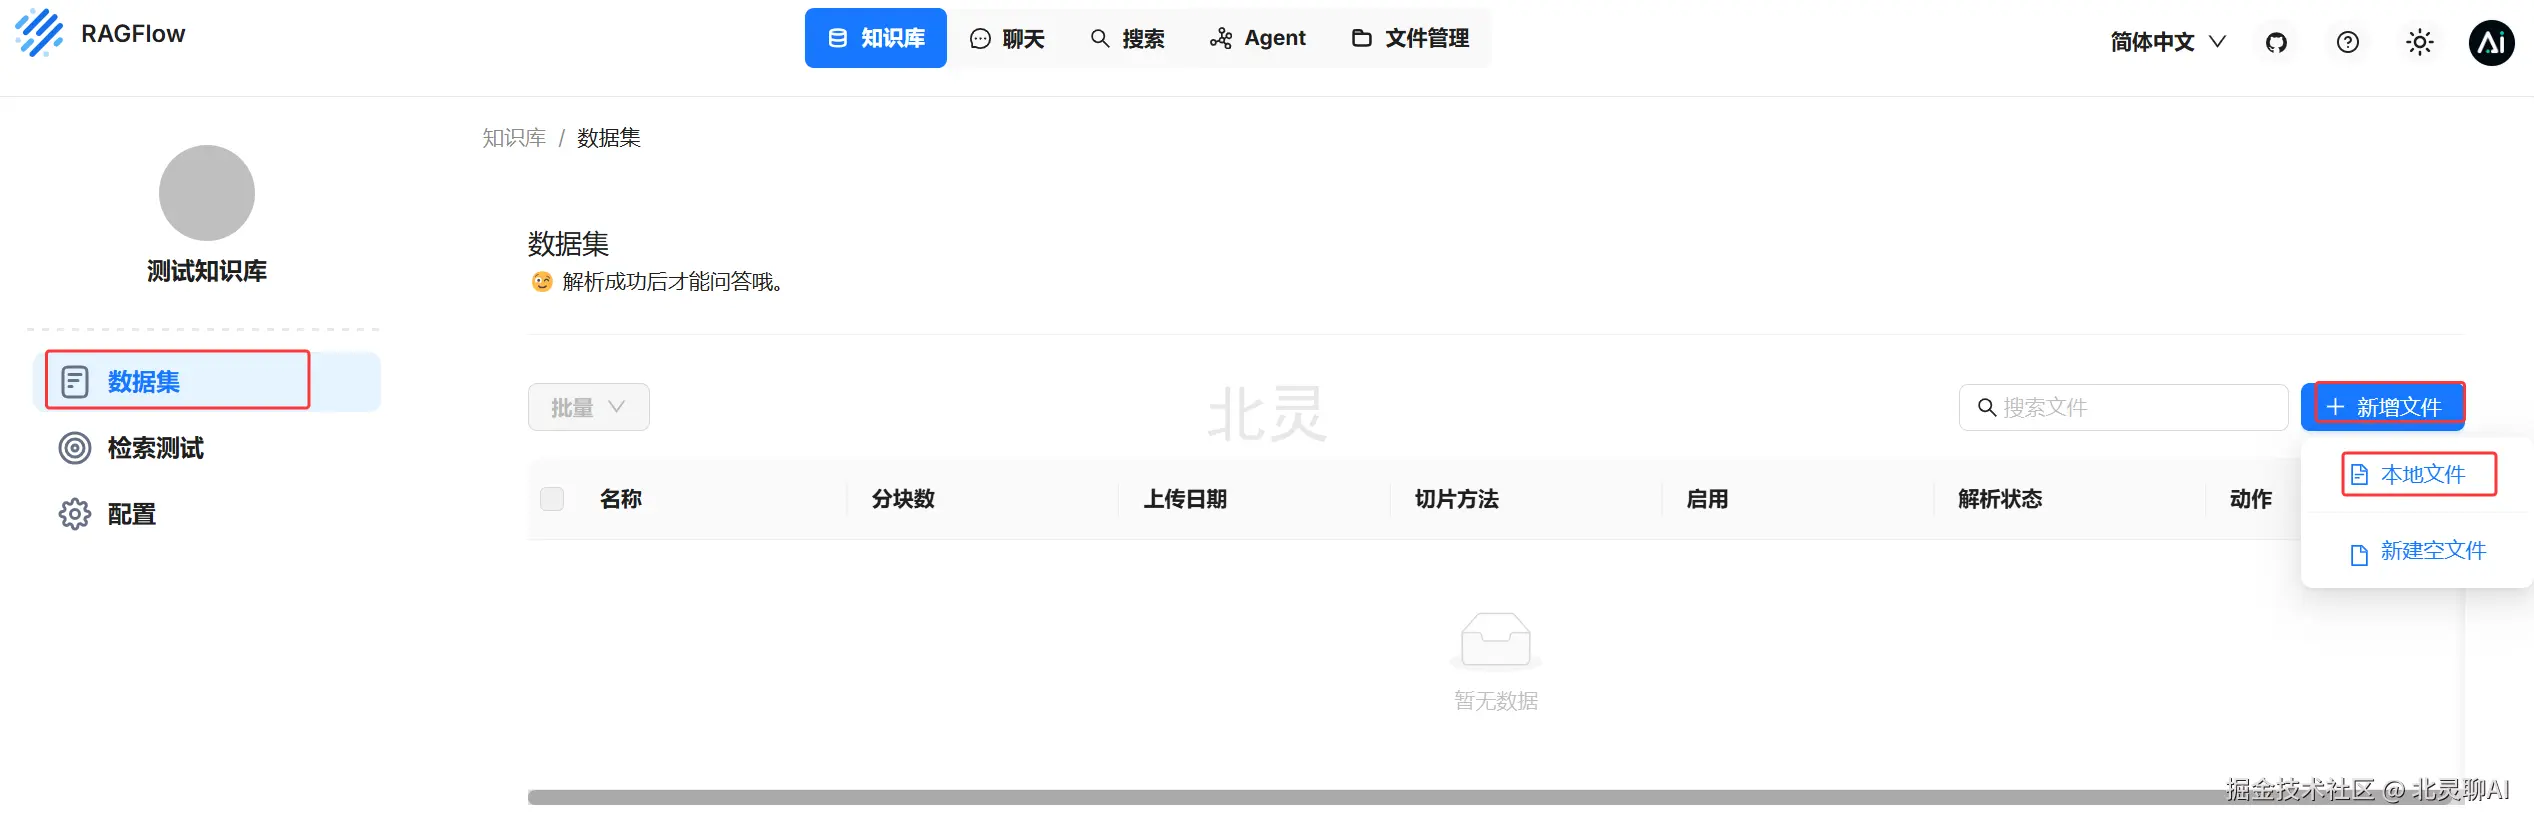
Task: Click the 分块数 column header
Action: 903,499
